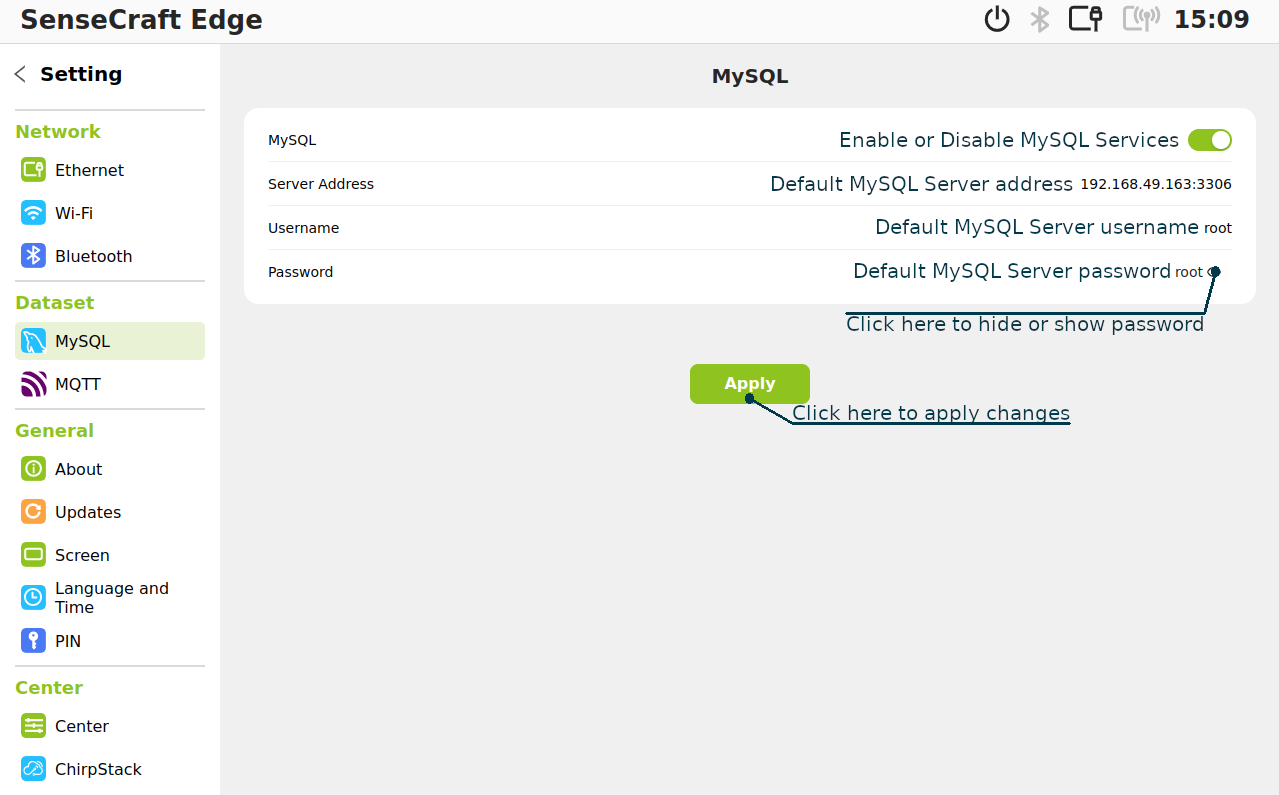The width and height of the screenshot is (1279, 795).
Task: Open ChirpStack via its cloud icon
Action: tap(33, 769)
